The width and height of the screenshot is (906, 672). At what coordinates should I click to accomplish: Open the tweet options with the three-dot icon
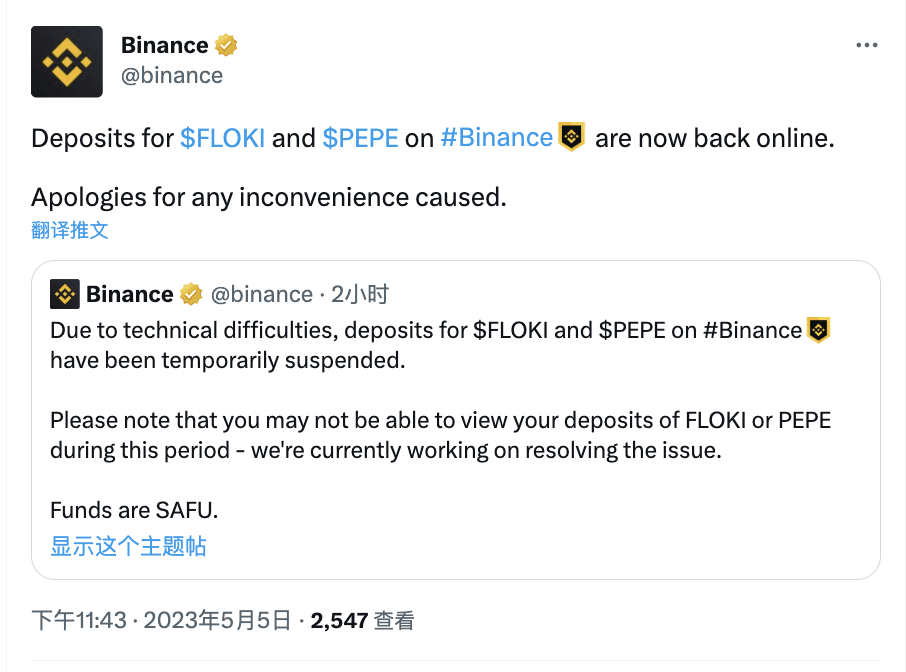(866, 44)
